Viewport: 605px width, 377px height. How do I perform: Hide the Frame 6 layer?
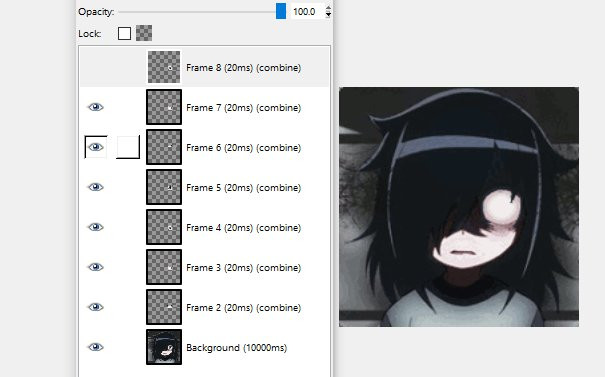coord(95,147)
